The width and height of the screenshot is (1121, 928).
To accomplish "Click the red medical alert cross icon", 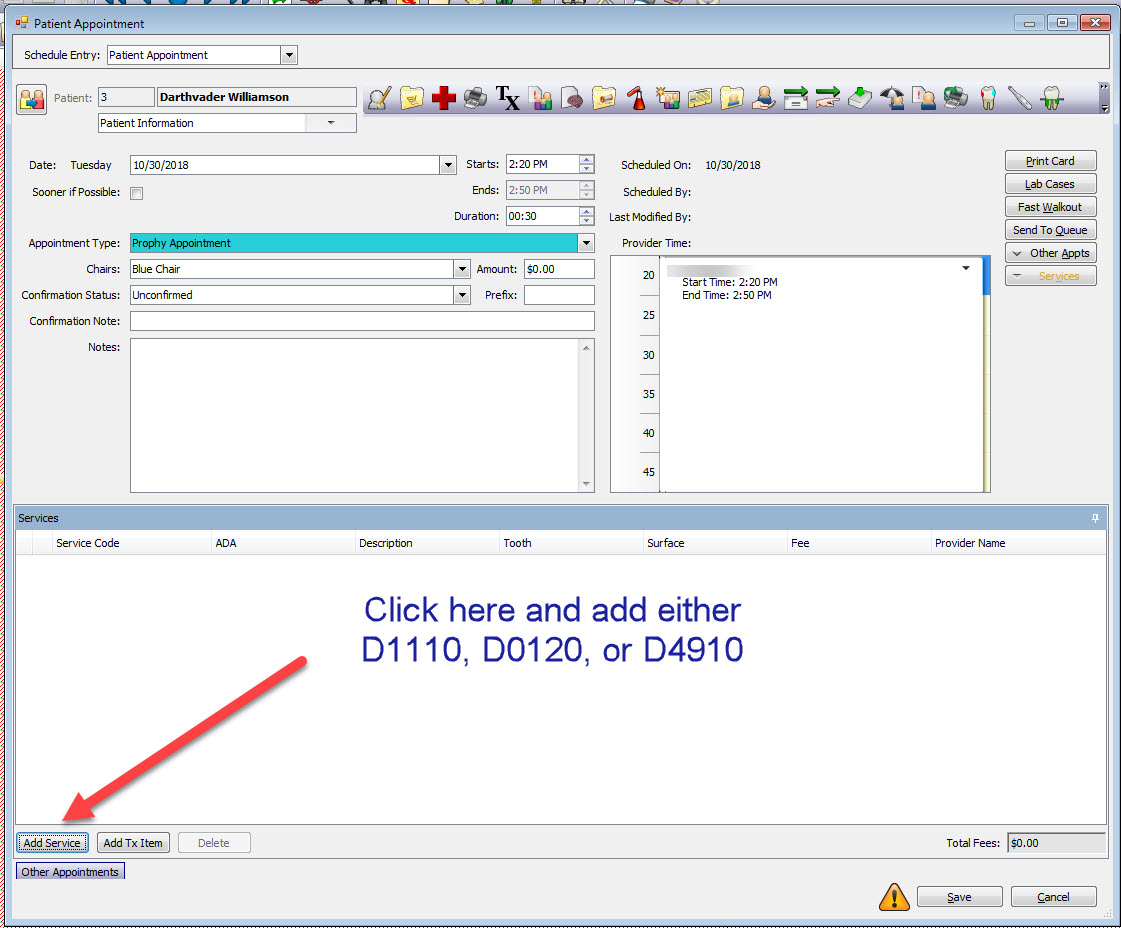I will coord(443,98).
